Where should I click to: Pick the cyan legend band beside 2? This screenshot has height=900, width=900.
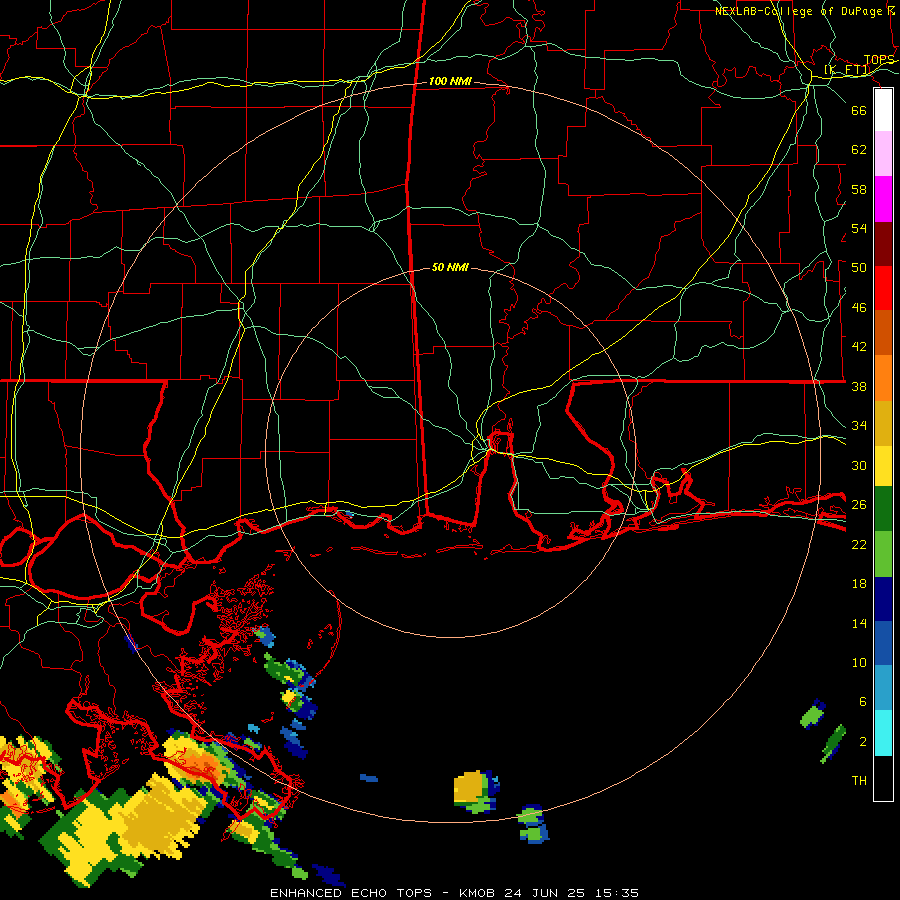coord(883,733)
